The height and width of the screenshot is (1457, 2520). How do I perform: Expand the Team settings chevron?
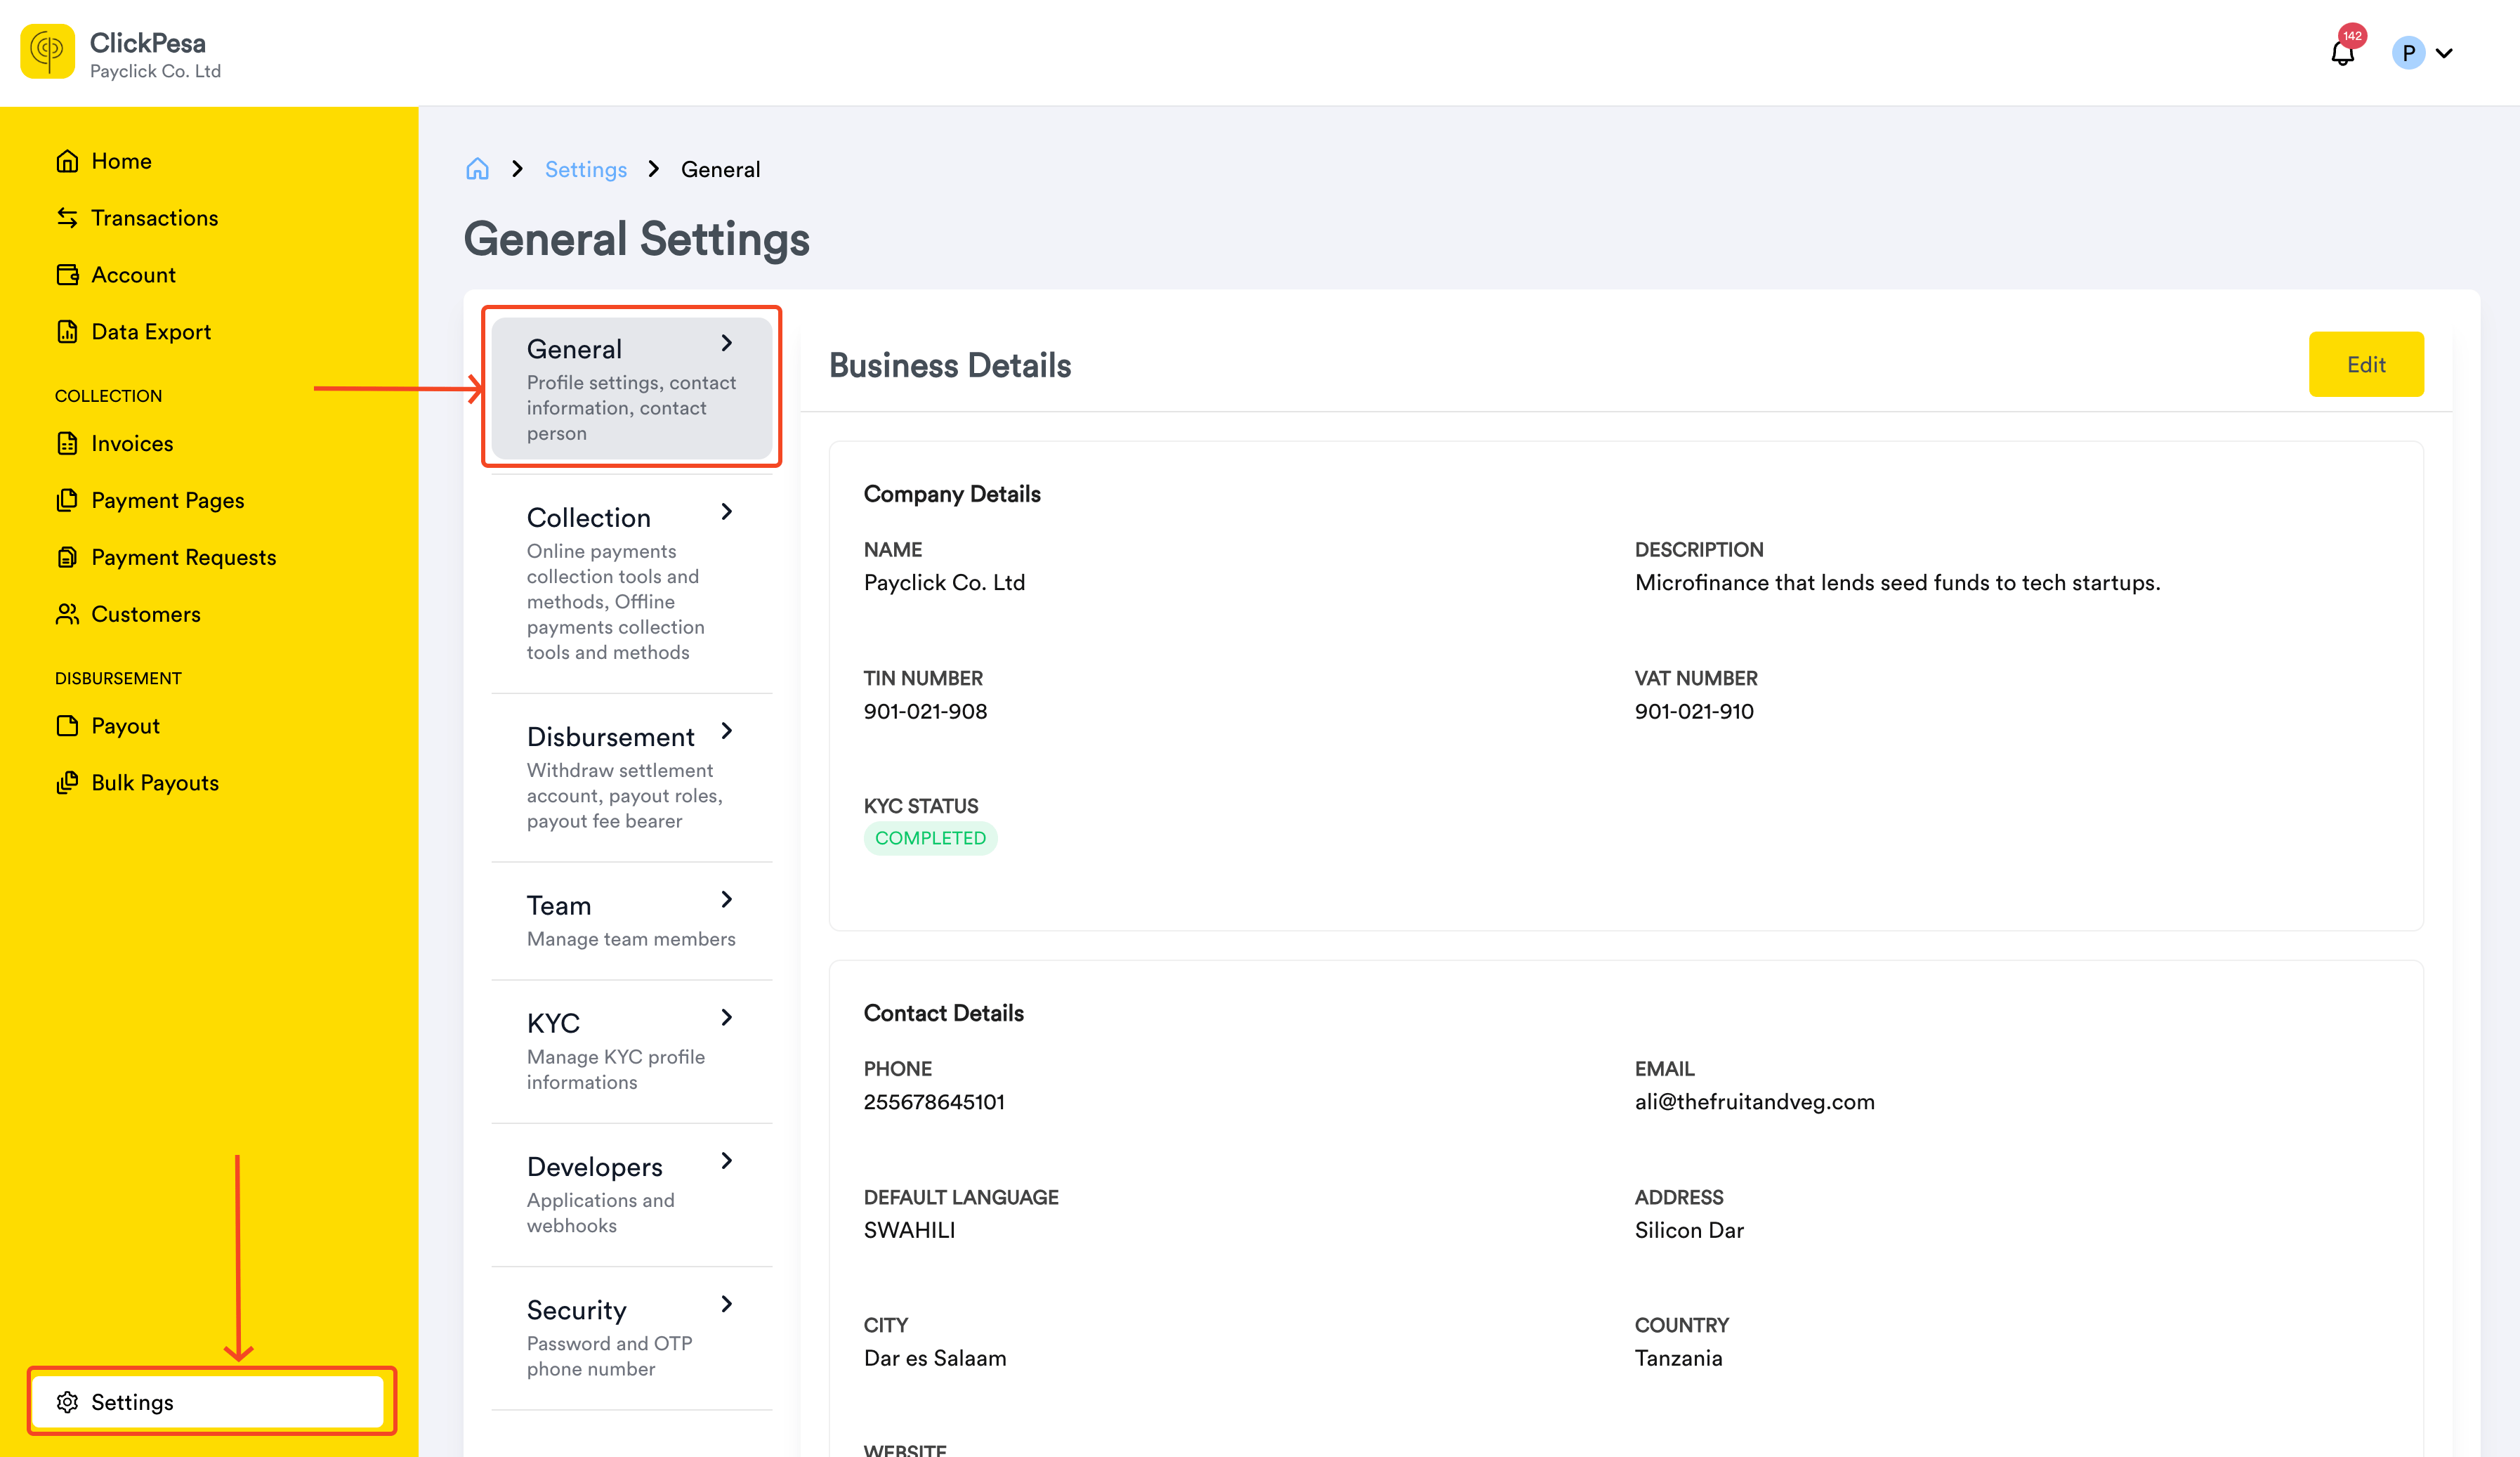pos(727,900)
